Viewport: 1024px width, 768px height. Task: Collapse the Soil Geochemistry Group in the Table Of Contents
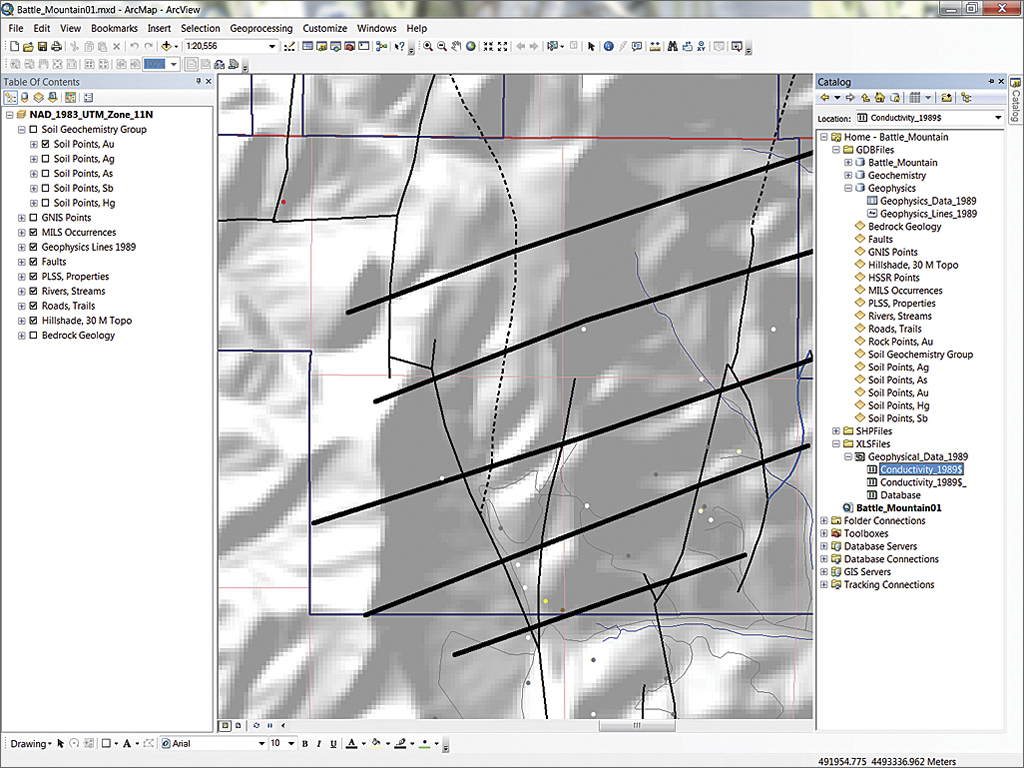(22, 129)
